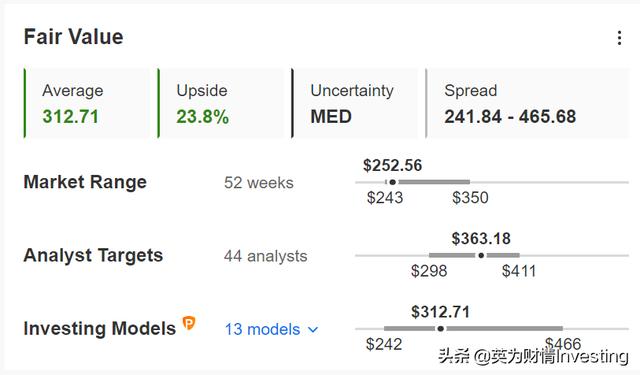The height and width of the screenshot is (375, 640).
Task: Click the Investing Models slider dot
Action: click(x=440, y=328)
